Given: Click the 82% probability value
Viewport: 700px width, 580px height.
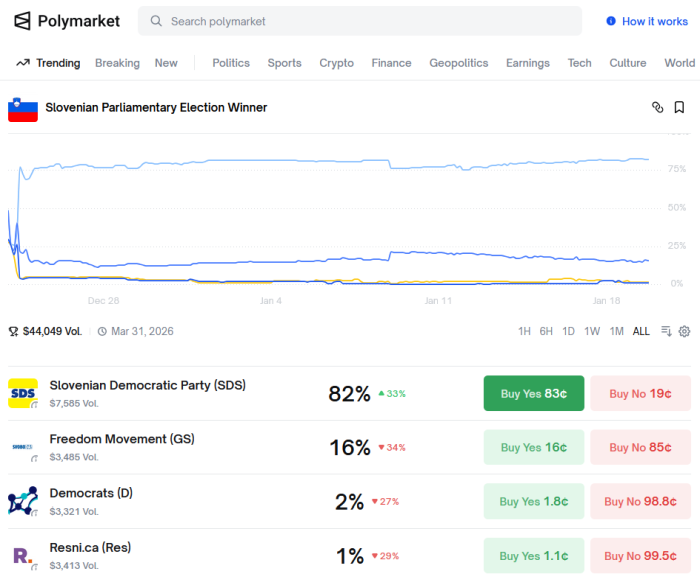Looking at the screenshot, I should 350,394.
